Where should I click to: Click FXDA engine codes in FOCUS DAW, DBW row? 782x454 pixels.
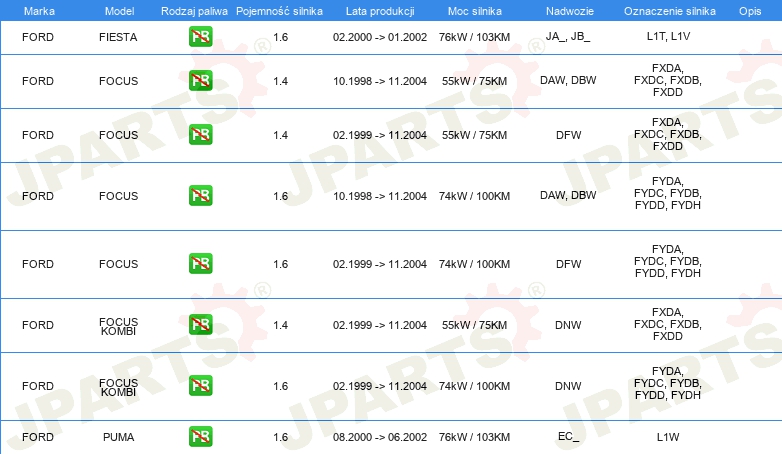point(668,80)
